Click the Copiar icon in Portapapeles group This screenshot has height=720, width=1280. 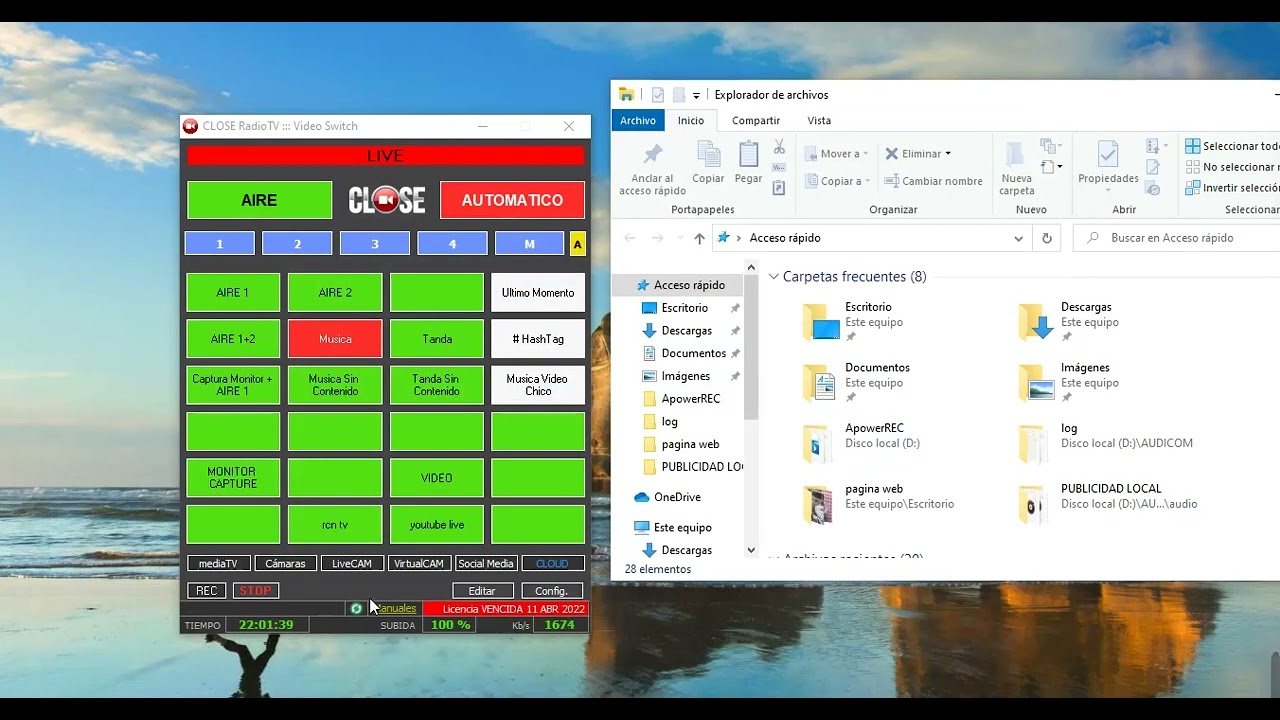pyautogui.click(x=708, y=154)
